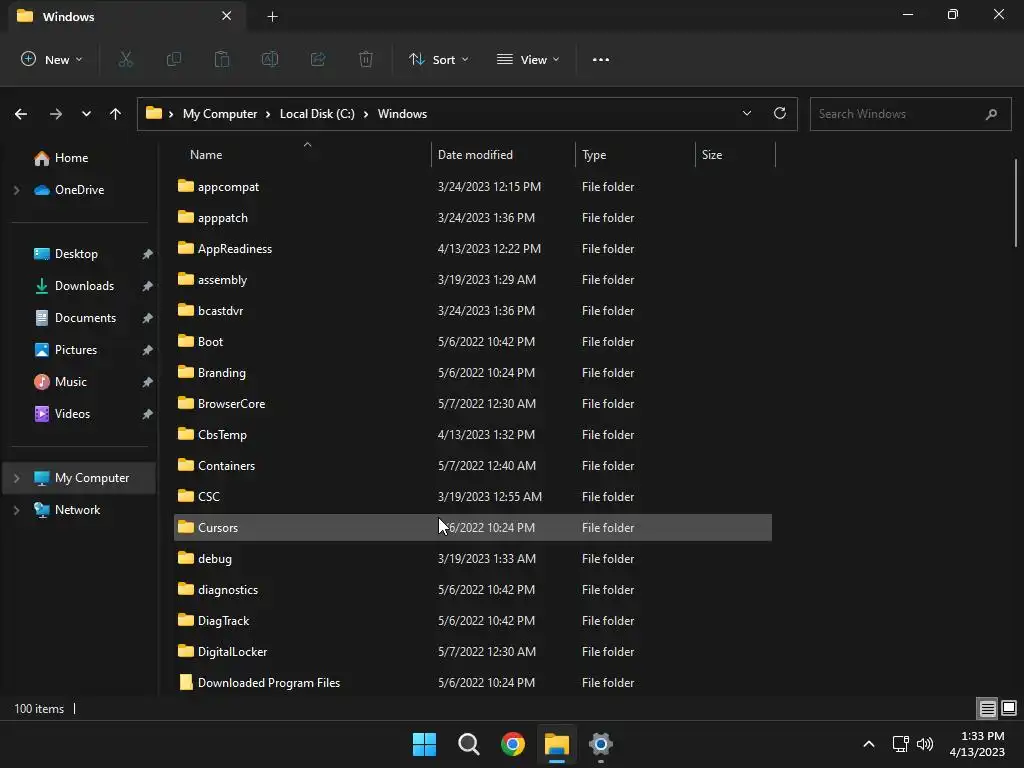Open the View dropdown menu
Screen dimensions: 1024x768
(x=528, y=59)
